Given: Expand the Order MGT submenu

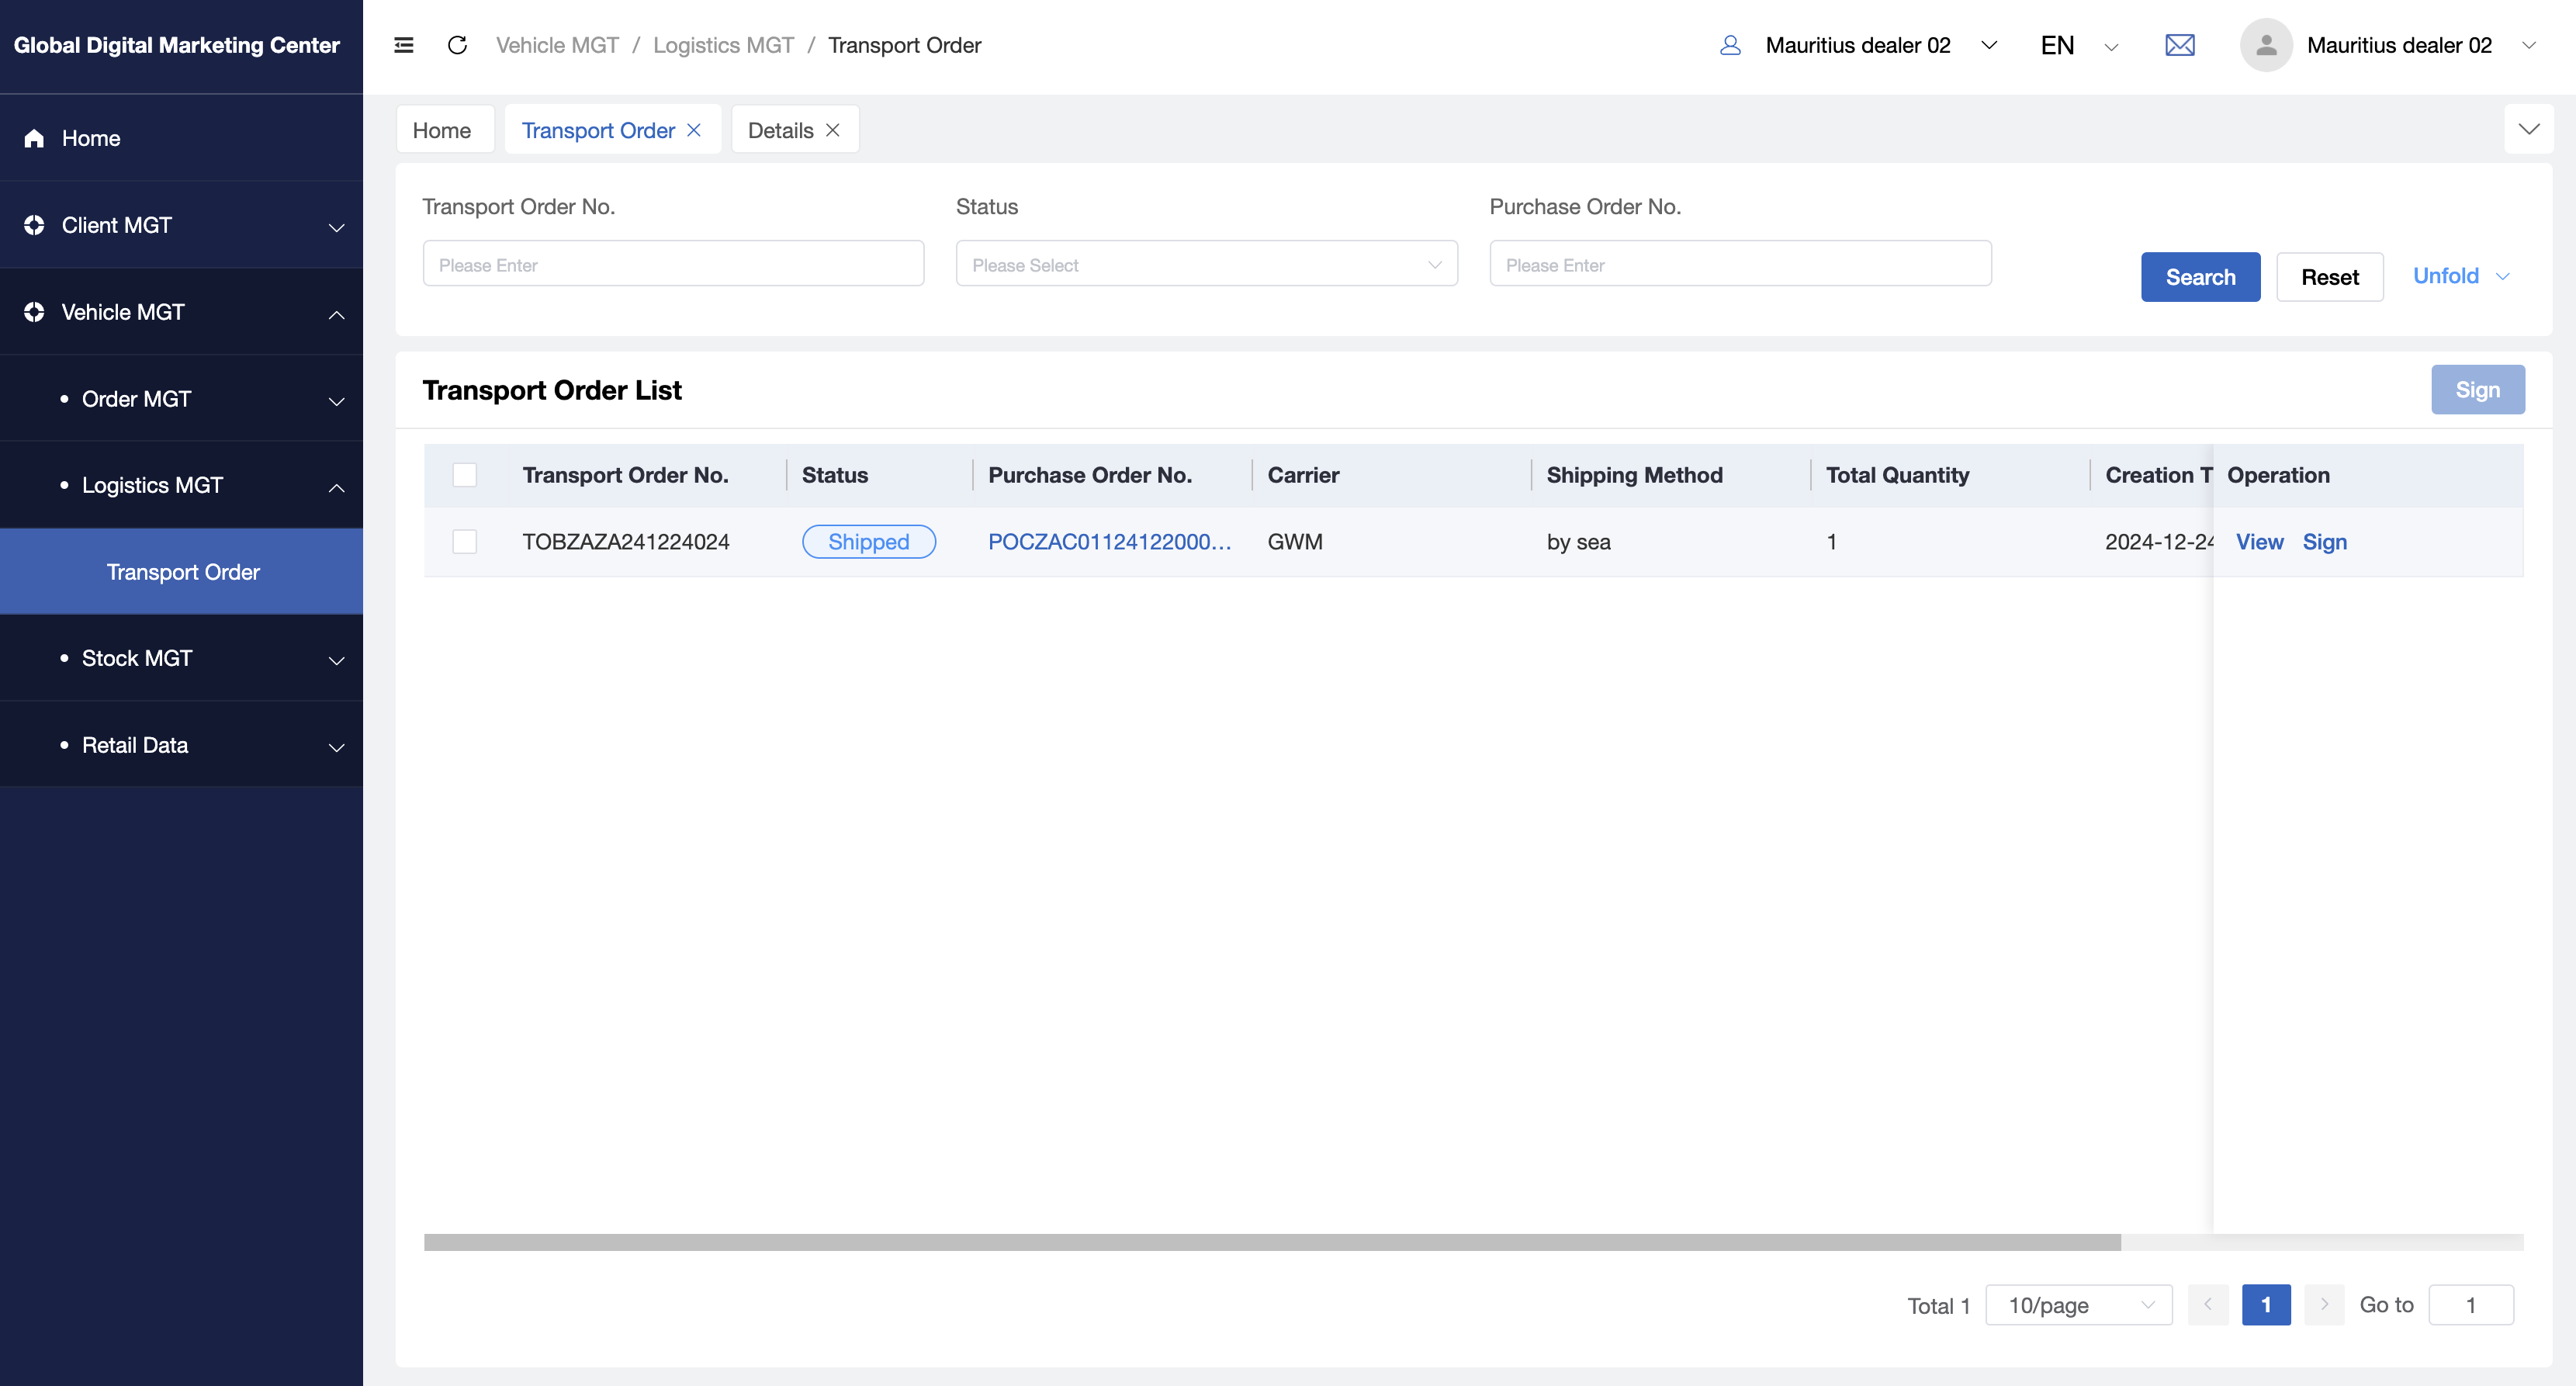Looking at the screenshot, I should (x=337, y=401).
